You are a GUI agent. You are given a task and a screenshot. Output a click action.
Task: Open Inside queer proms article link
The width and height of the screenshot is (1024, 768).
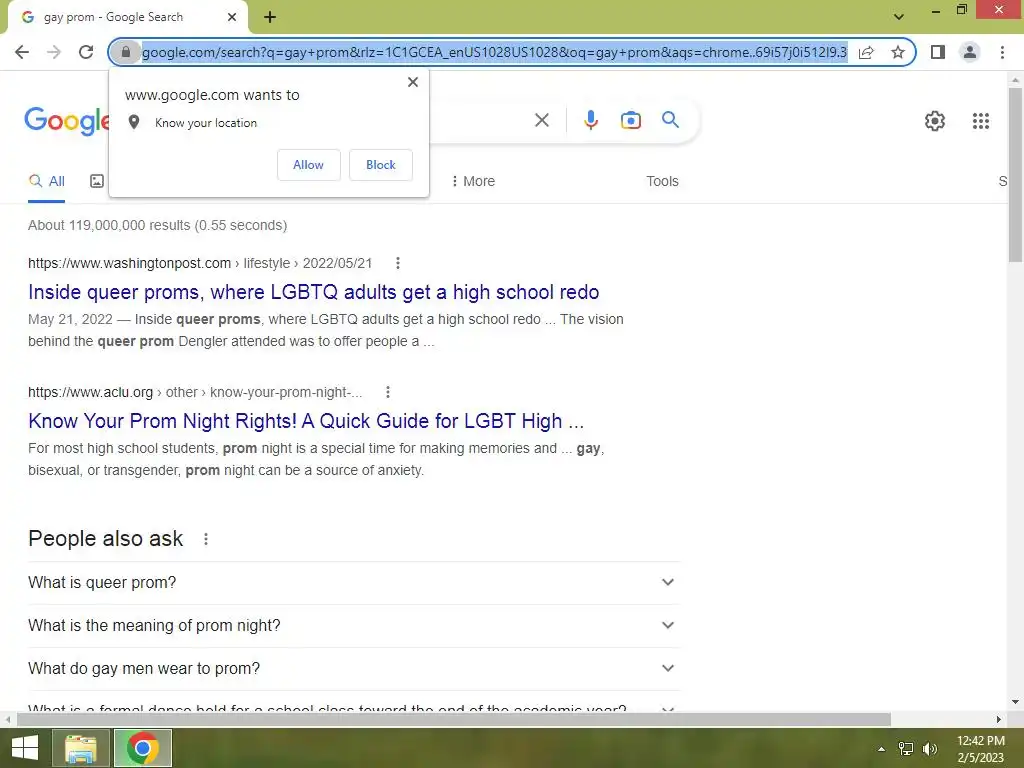pyautogui.click(x=313, y=292)
